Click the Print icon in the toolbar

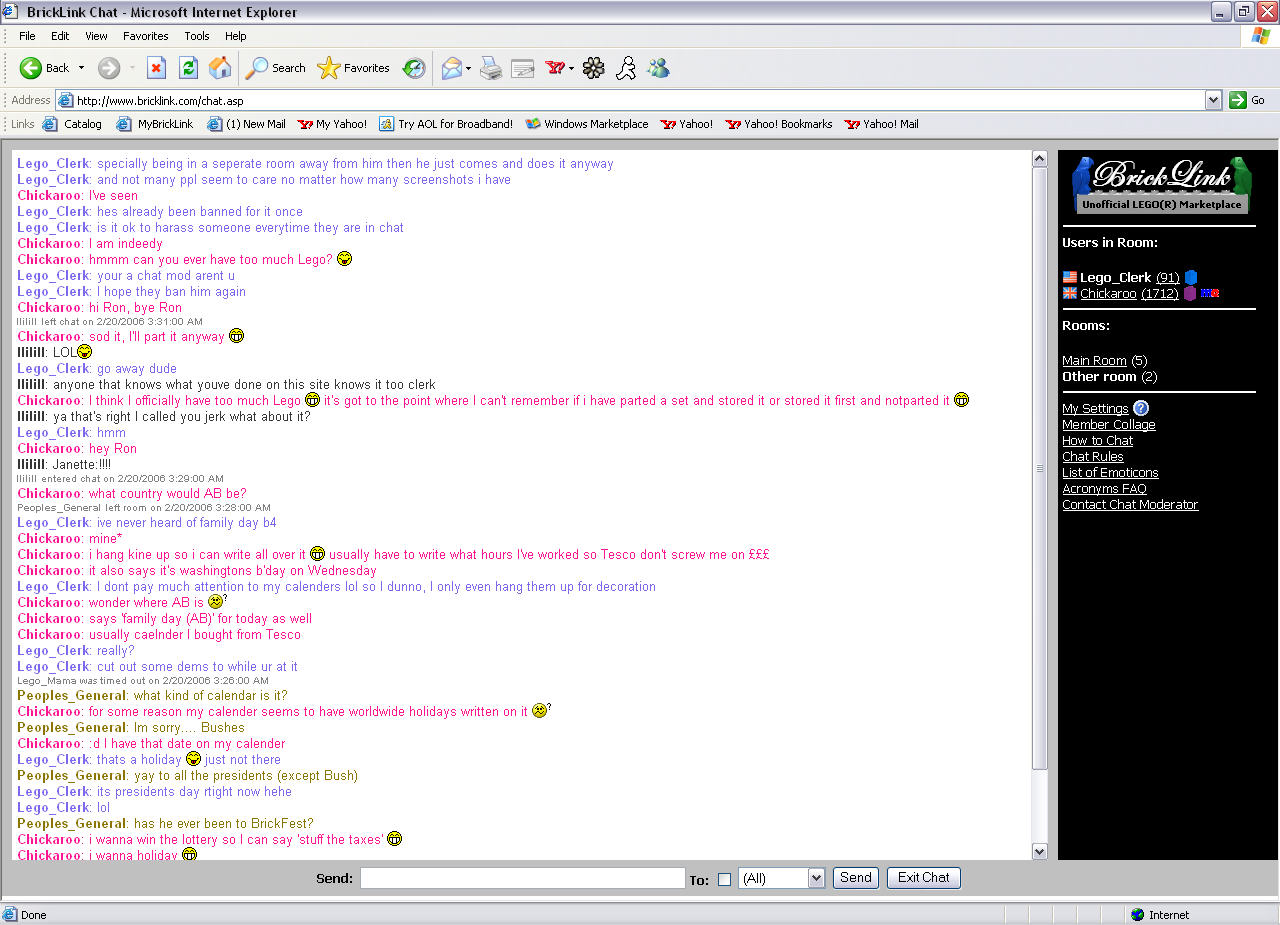[x=490, y=68]
